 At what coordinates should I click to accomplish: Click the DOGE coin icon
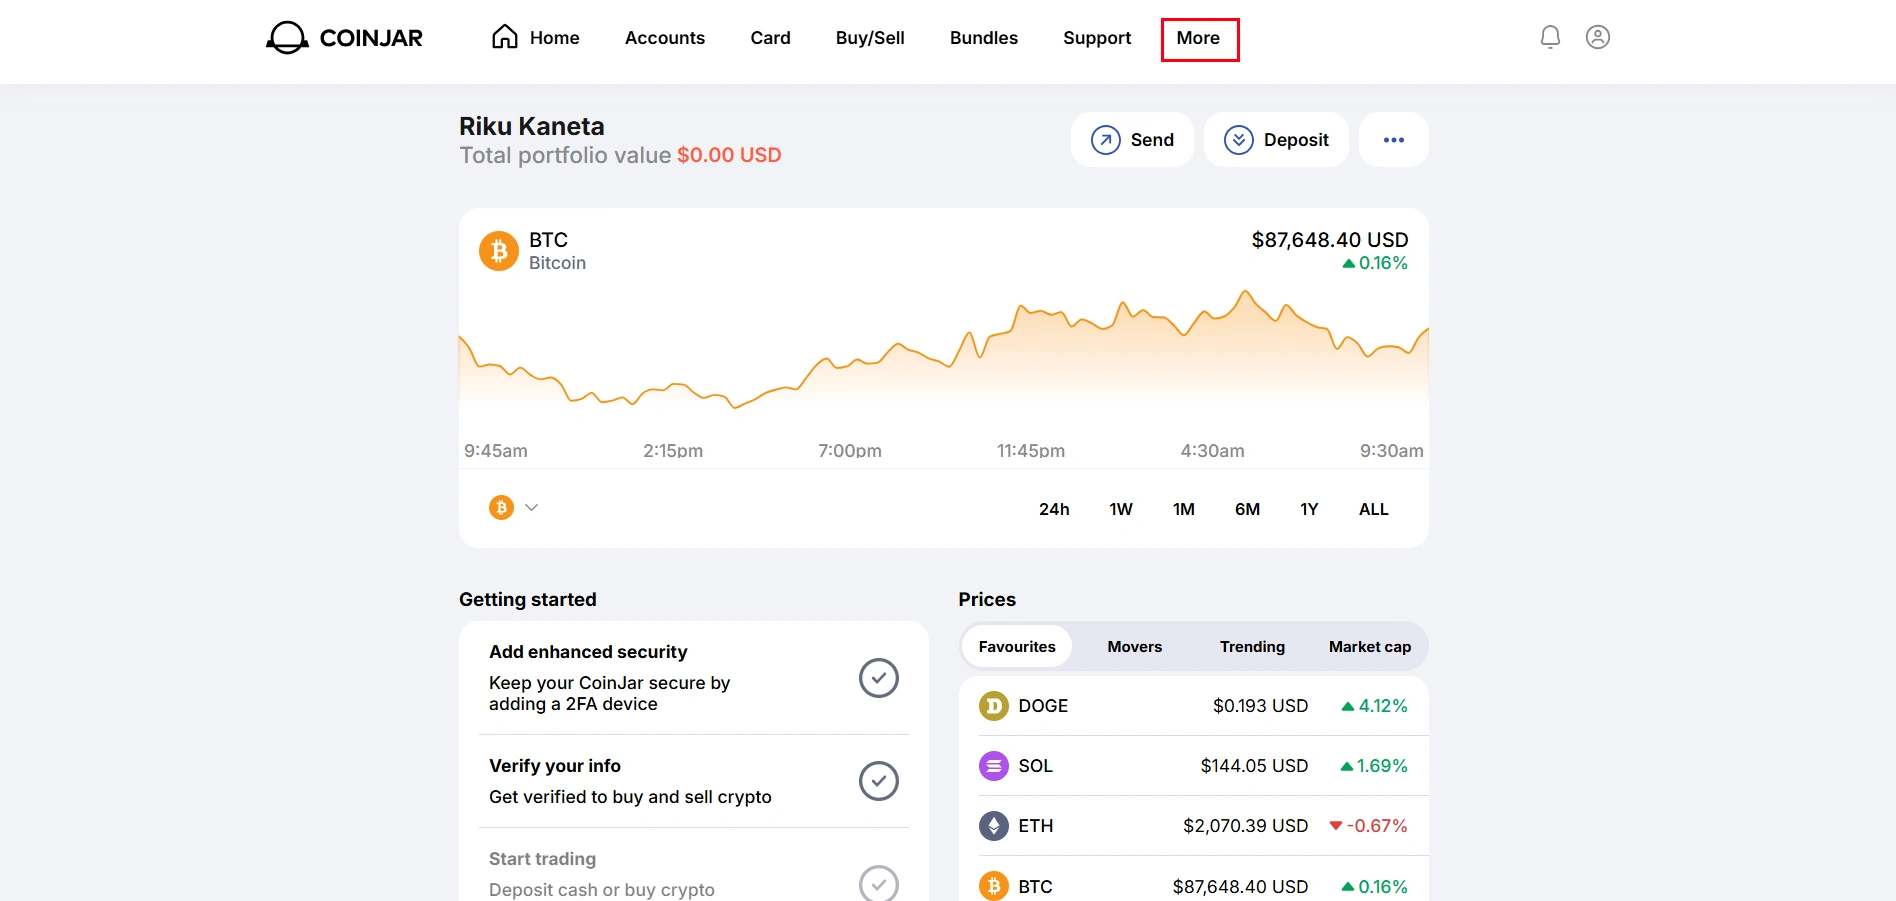coord(993,706)
